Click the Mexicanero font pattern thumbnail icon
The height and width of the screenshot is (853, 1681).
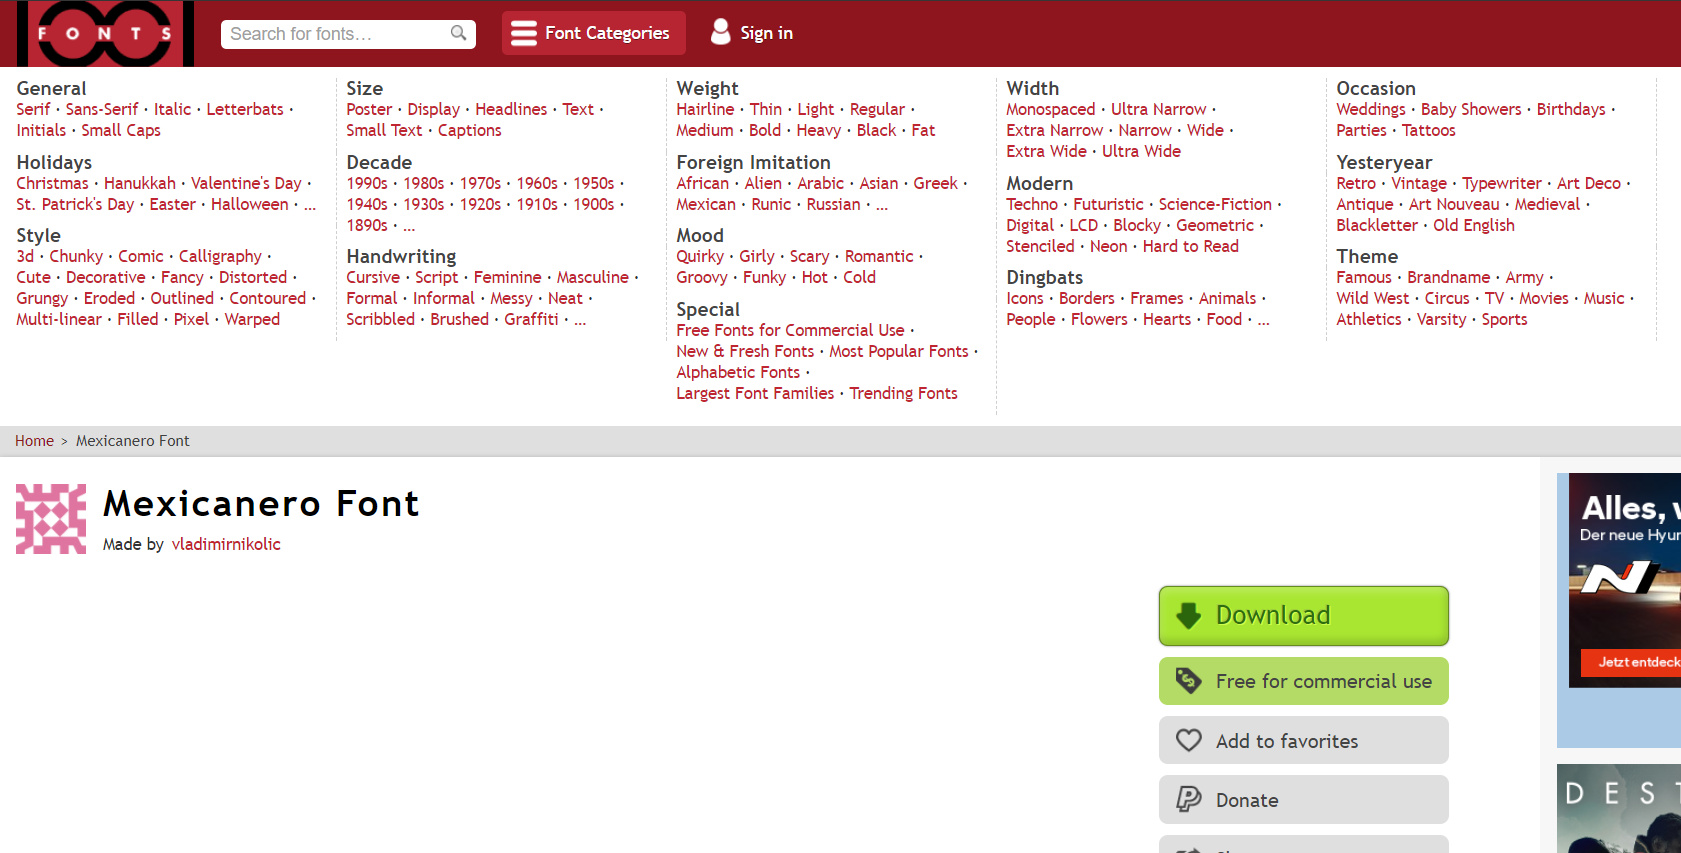click(51, 519)
